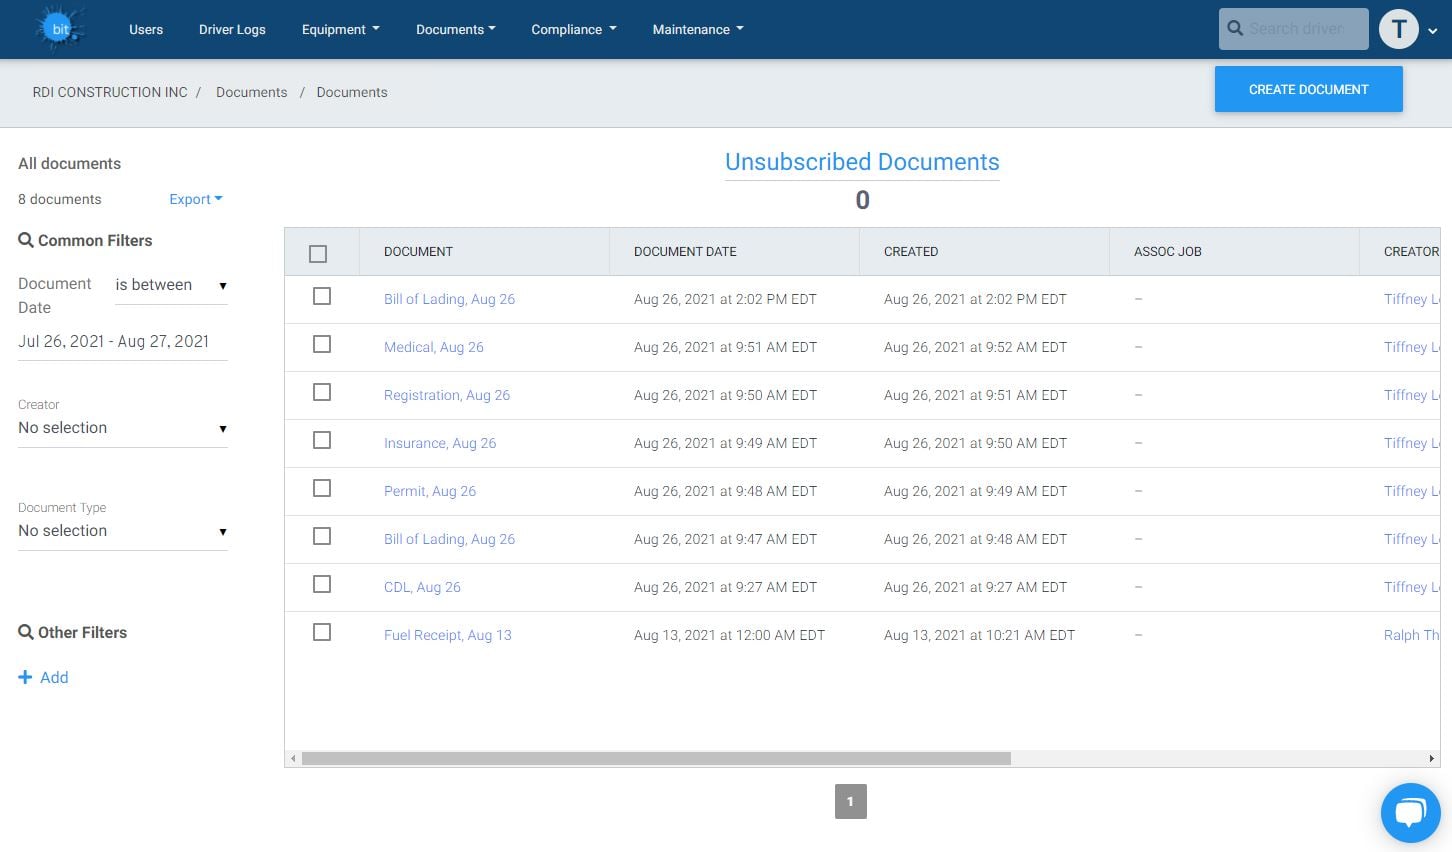Click 'Aug 13, 2021 at 10:21 AM EDT' created cell
This screenshot has height=852, width=1452.
coord(979,635)
